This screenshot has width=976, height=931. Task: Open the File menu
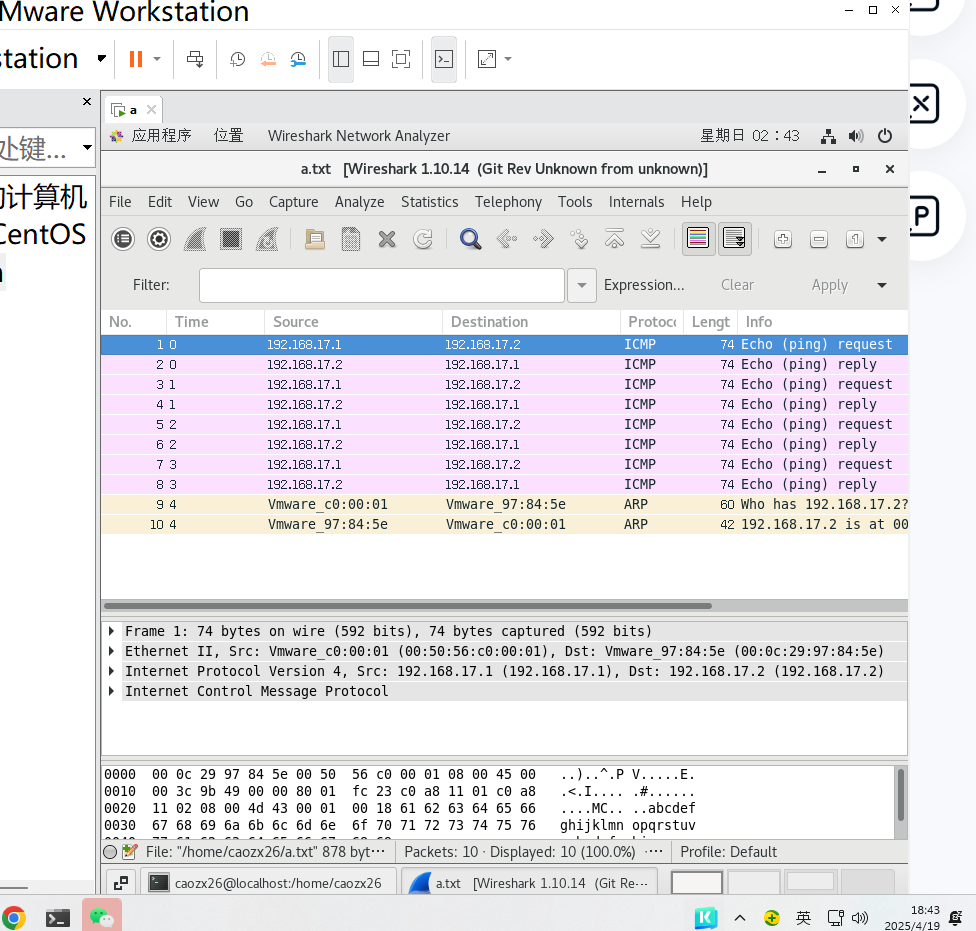120,202
